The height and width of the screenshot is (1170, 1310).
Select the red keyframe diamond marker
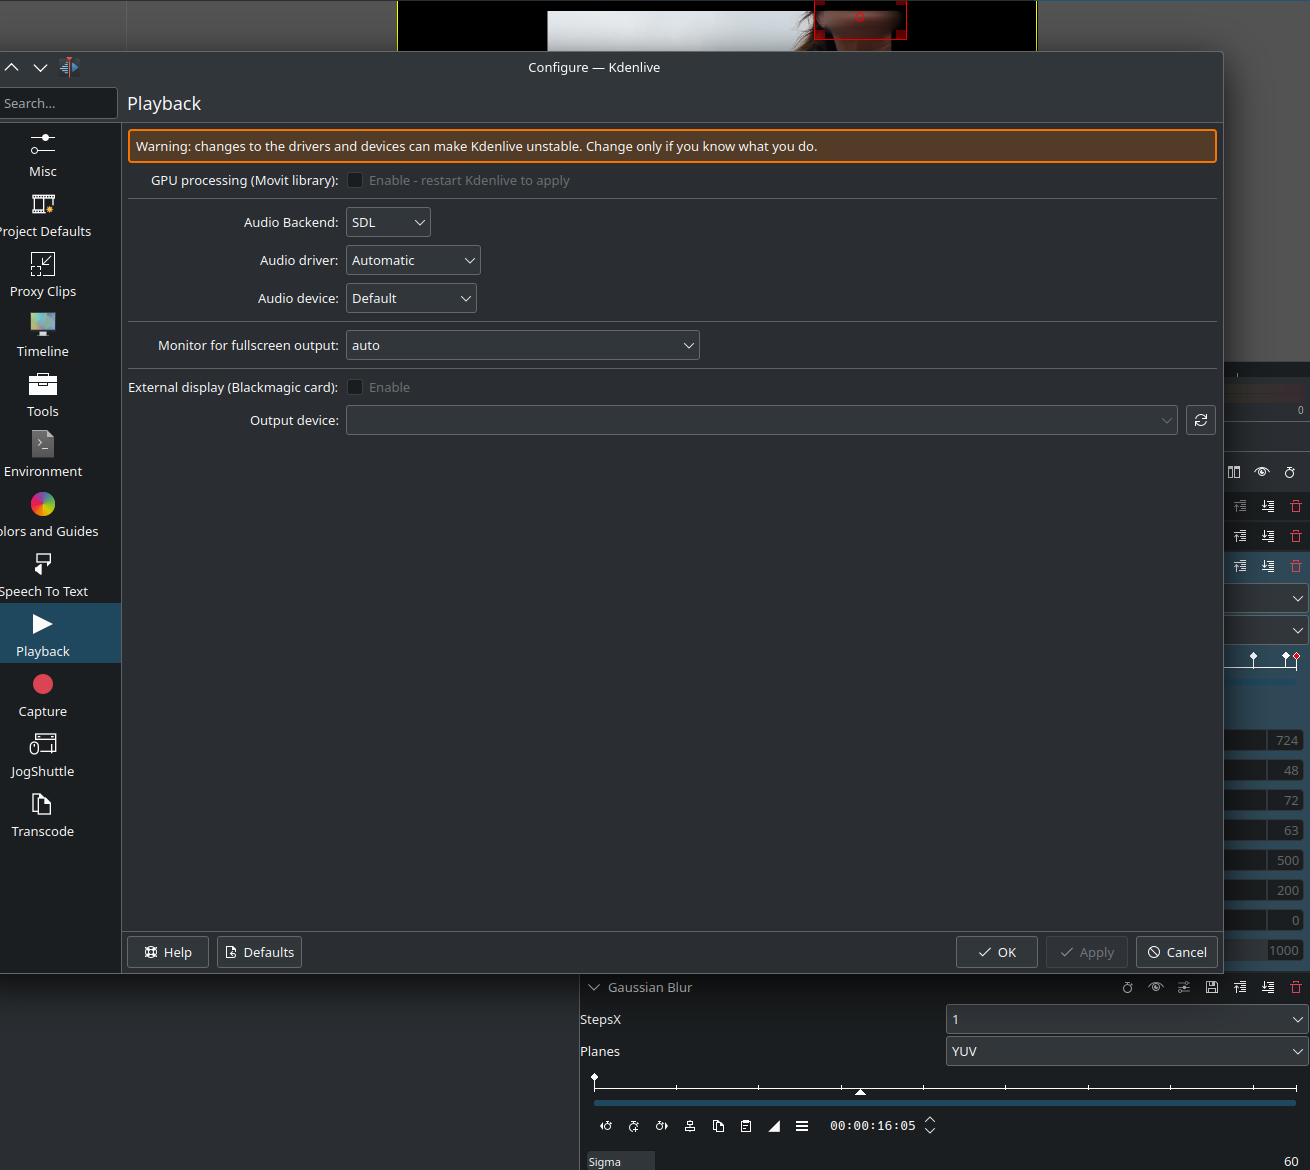pos(1296,656)
